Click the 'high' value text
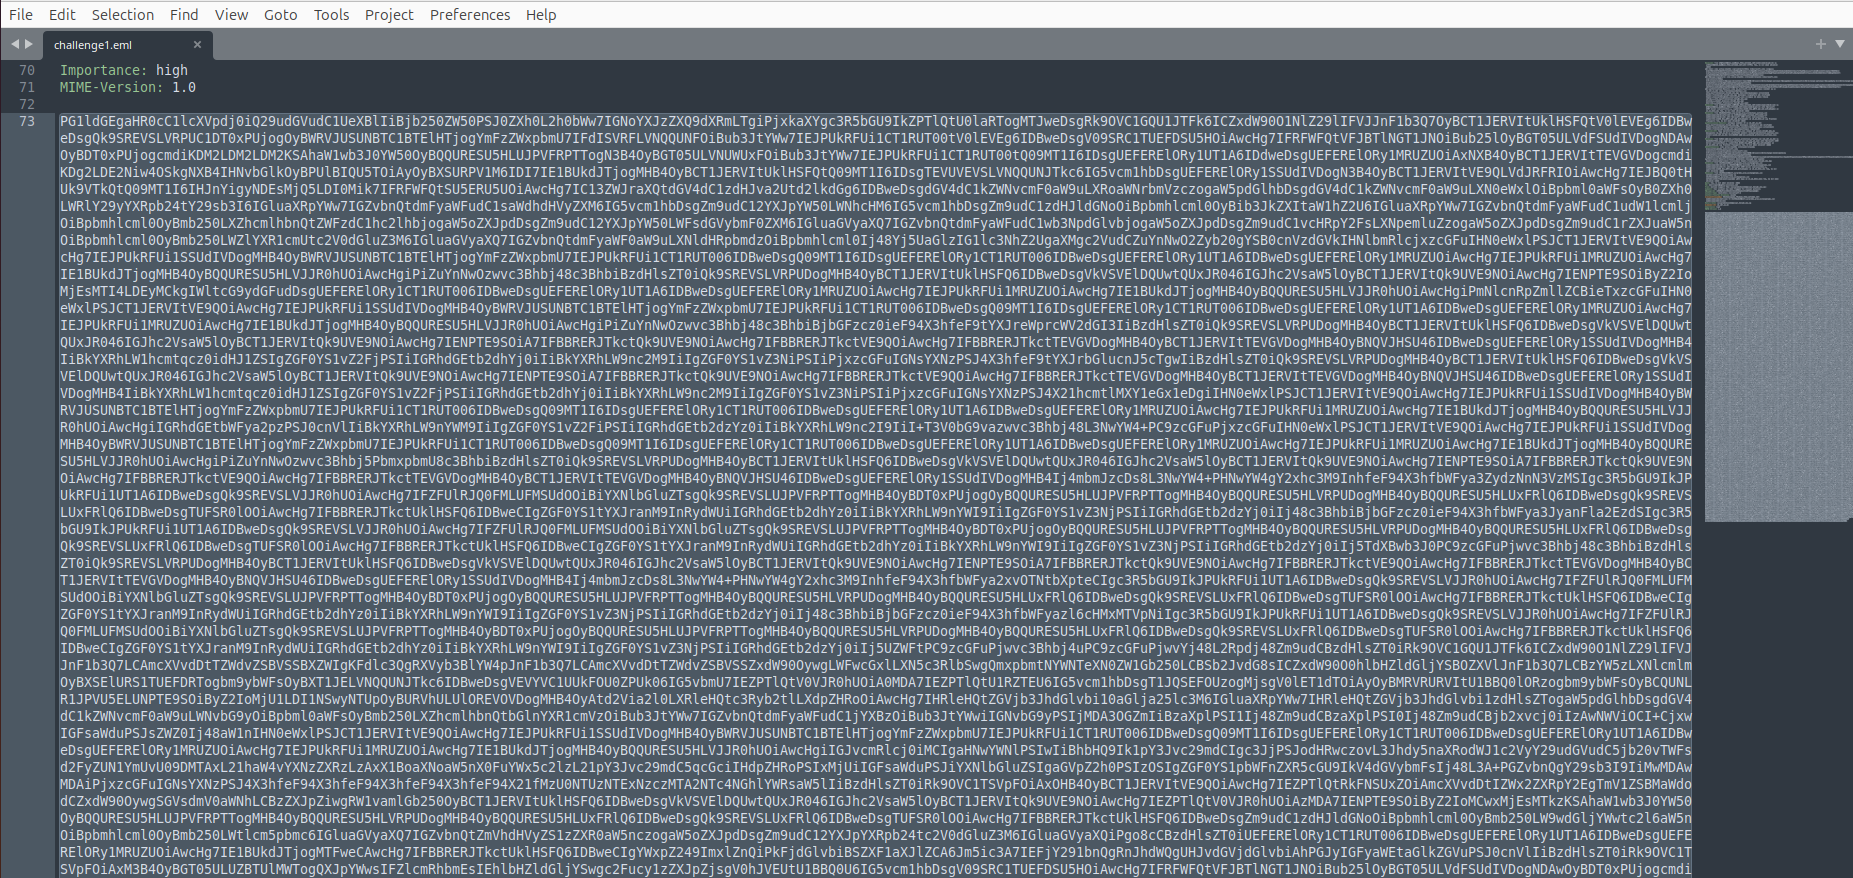 [172, 70]
